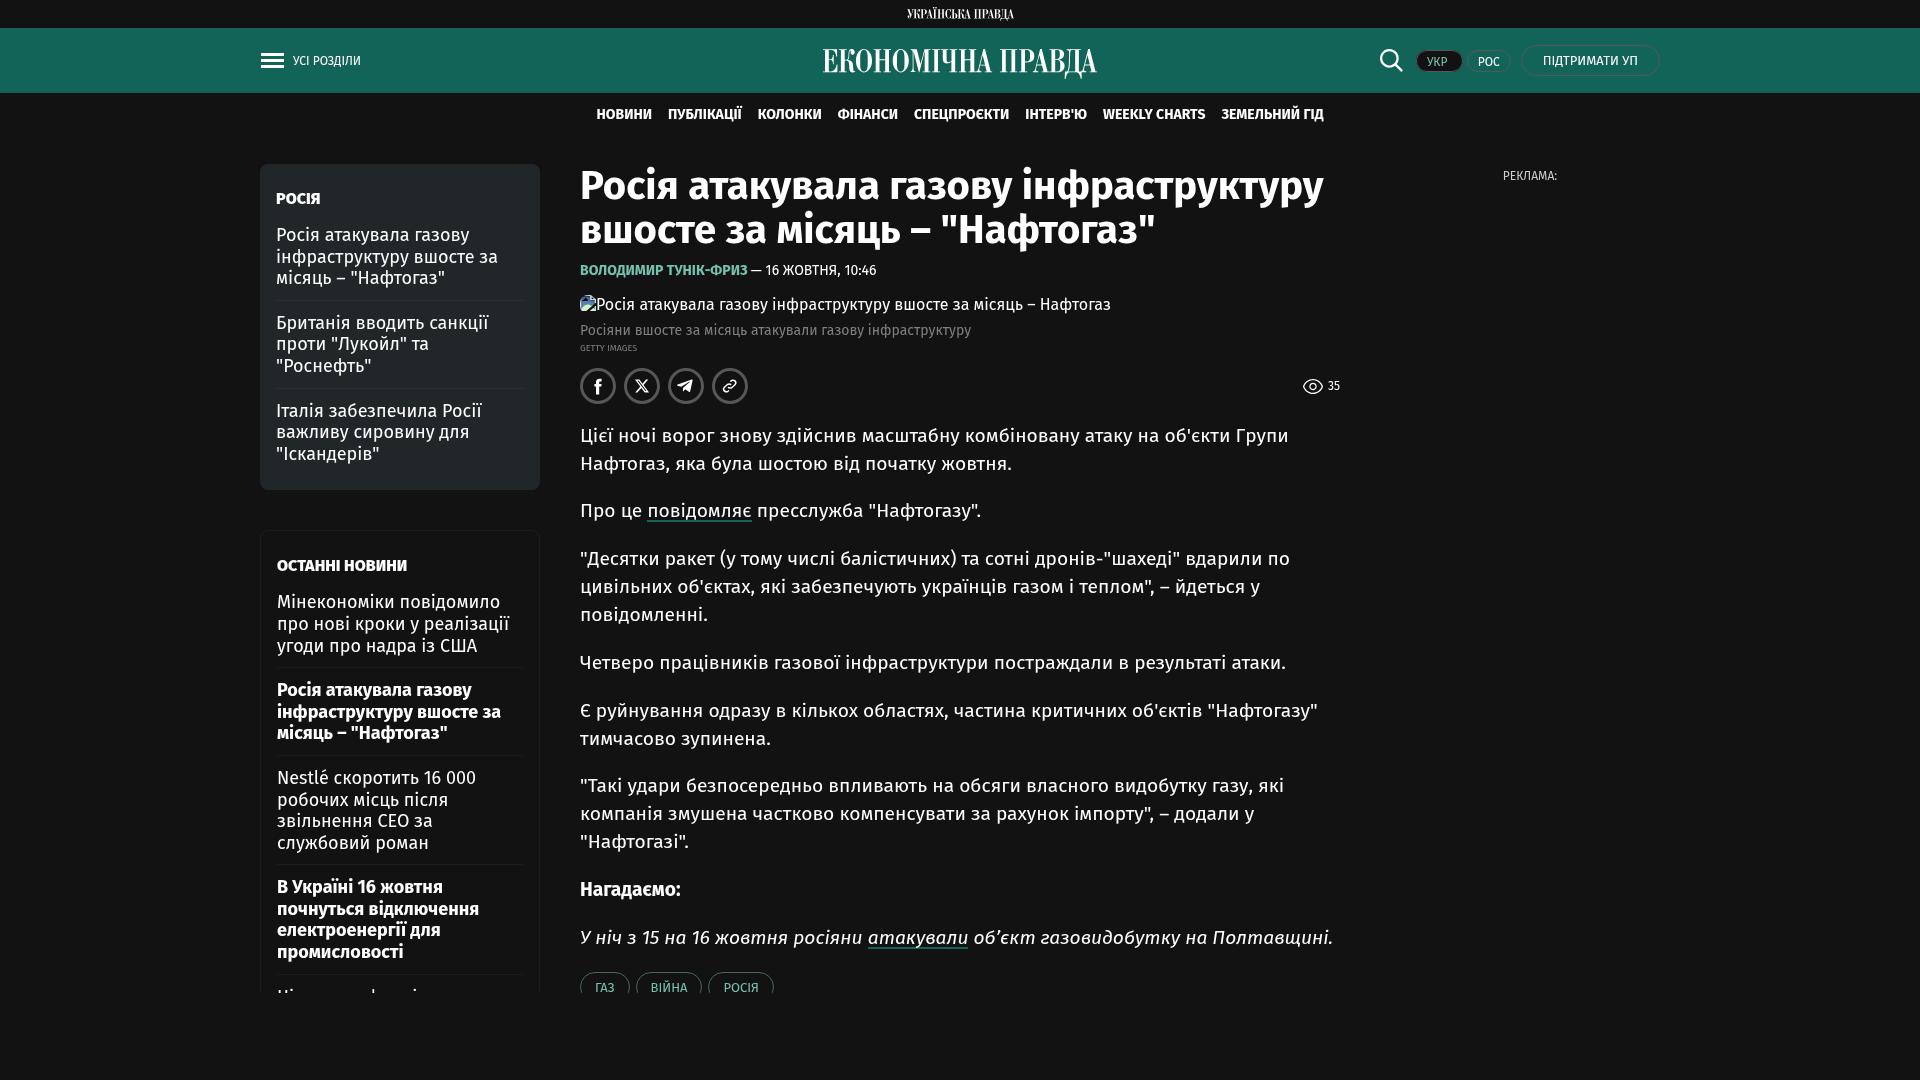This screenshot has height=1080, width=1920.
Task: Switch language to УКР
Action: tap(1438, 62)
